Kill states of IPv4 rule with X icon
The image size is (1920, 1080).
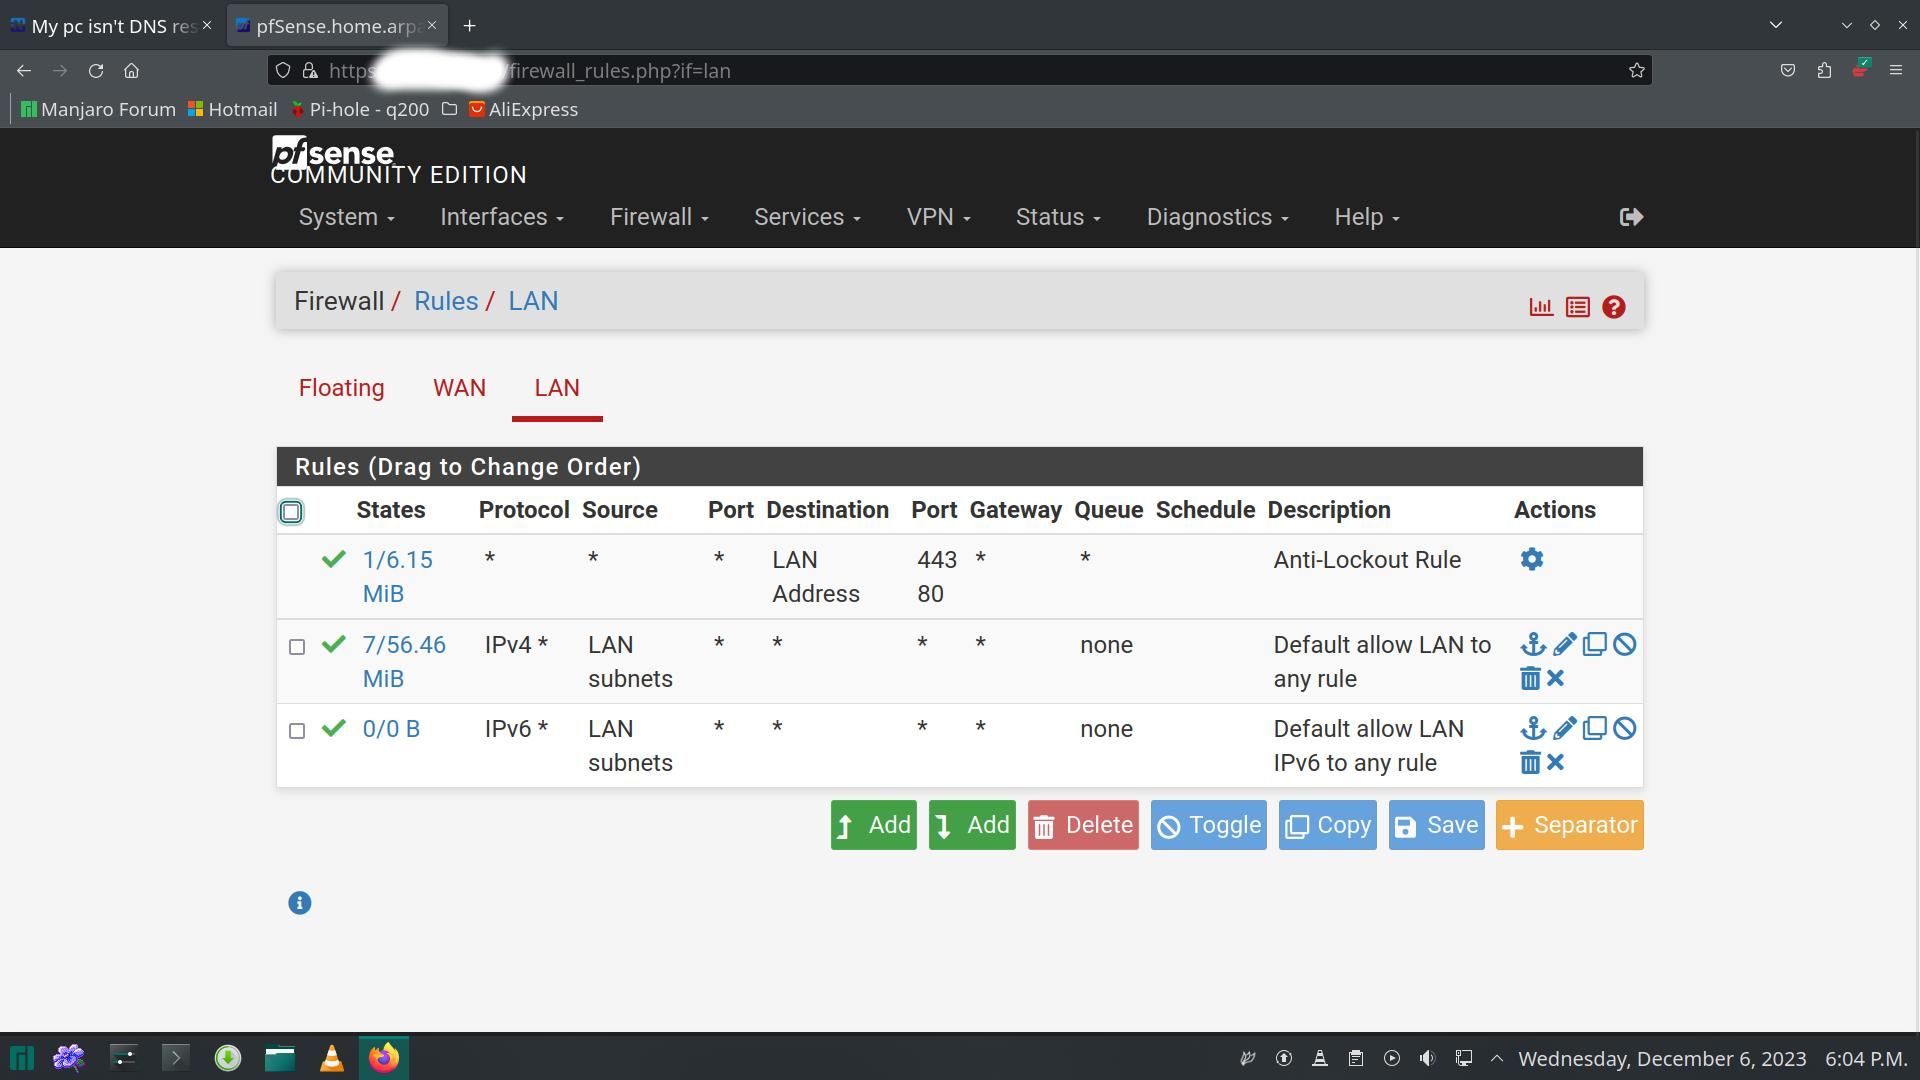(x=1555, y=679)
